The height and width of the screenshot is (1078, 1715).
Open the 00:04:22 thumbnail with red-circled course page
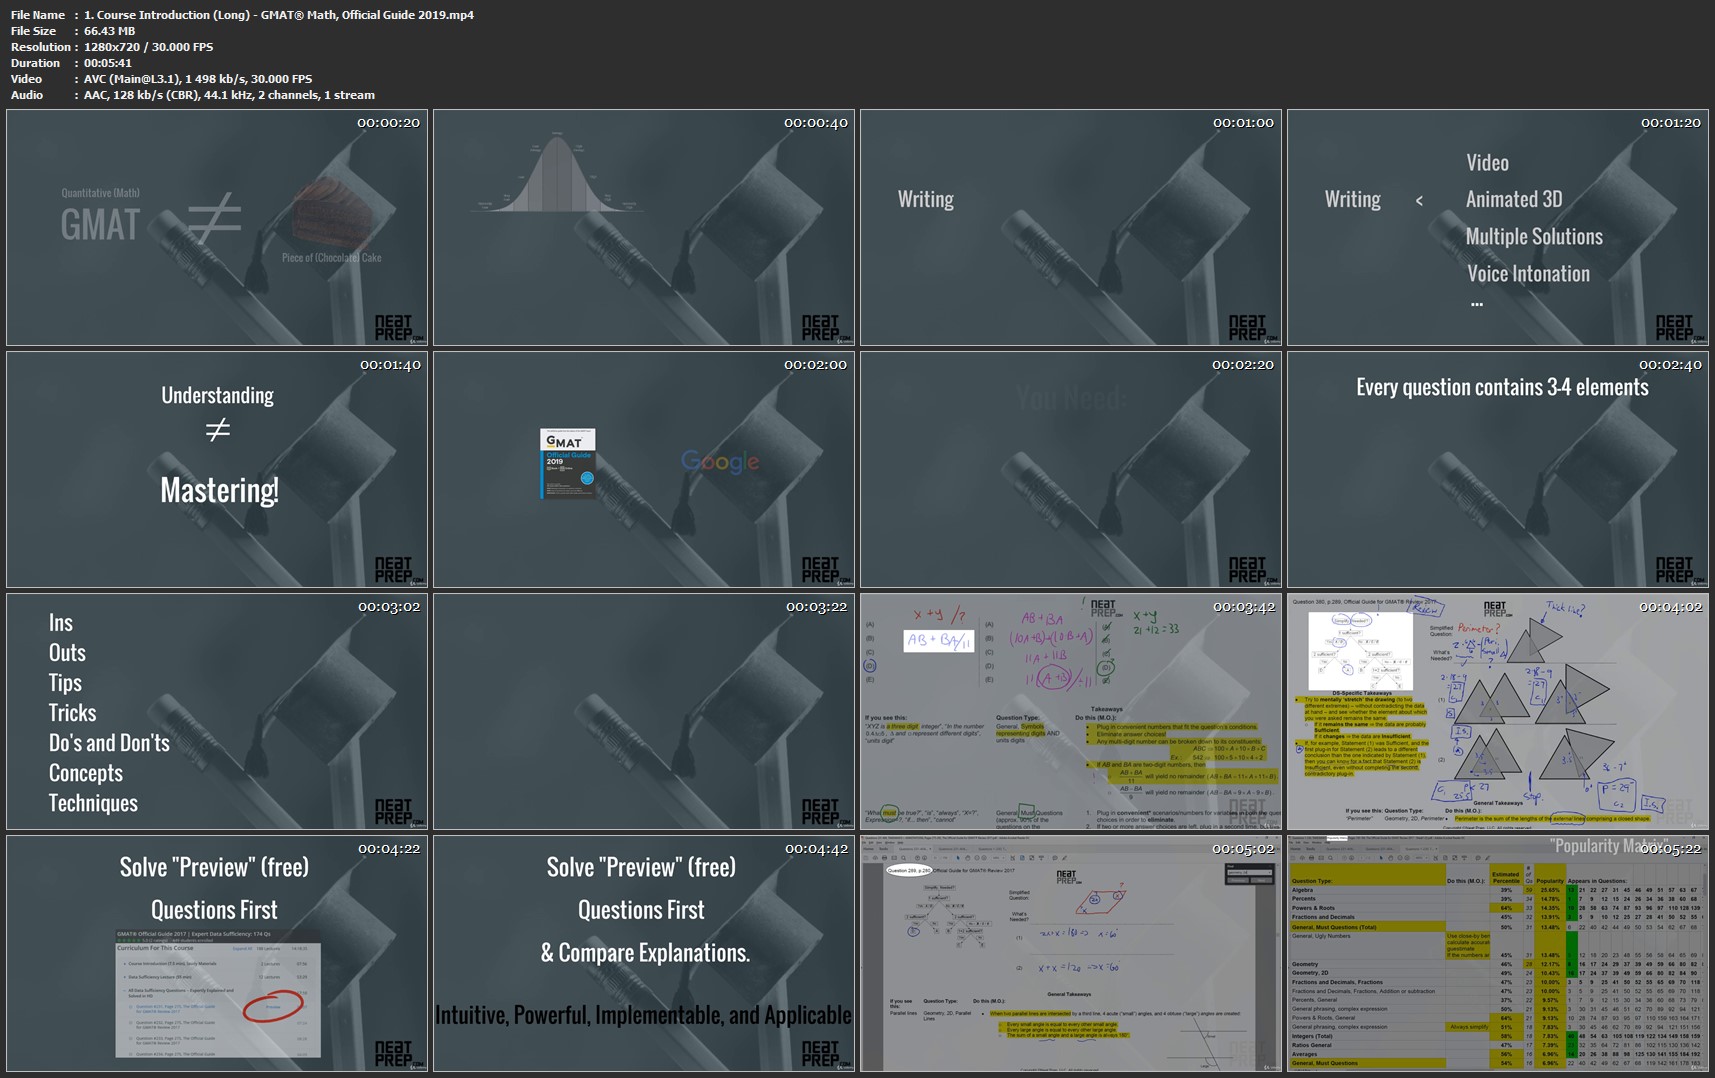[x=217, y=954]
